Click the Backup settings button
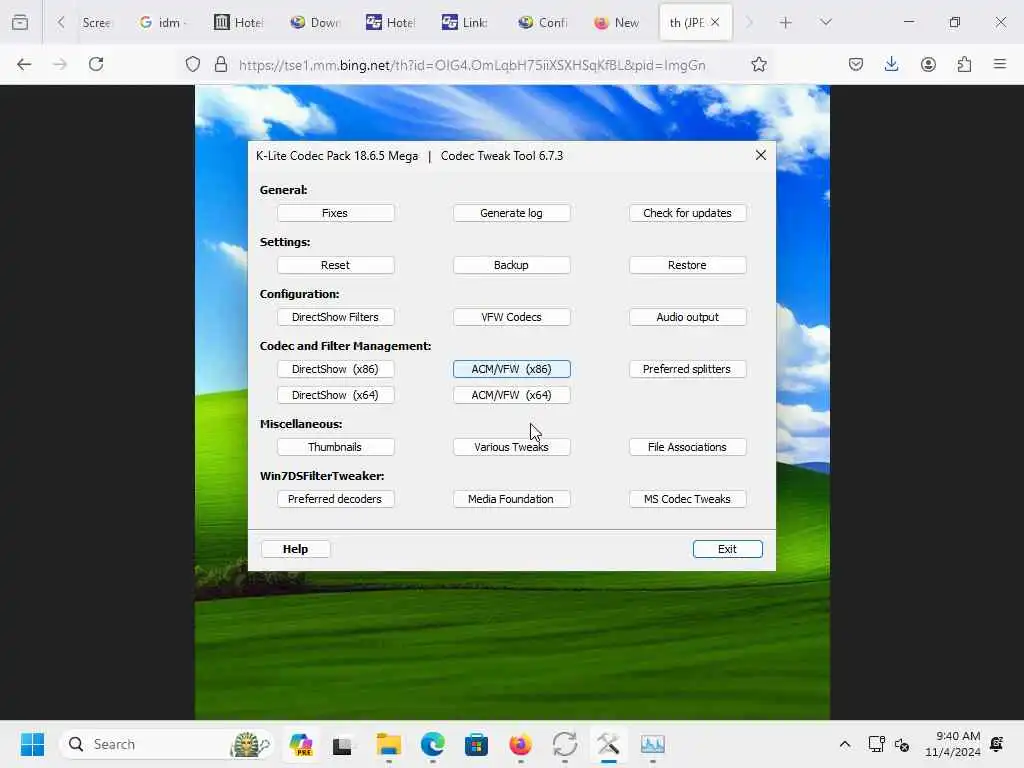 point(511,265)
